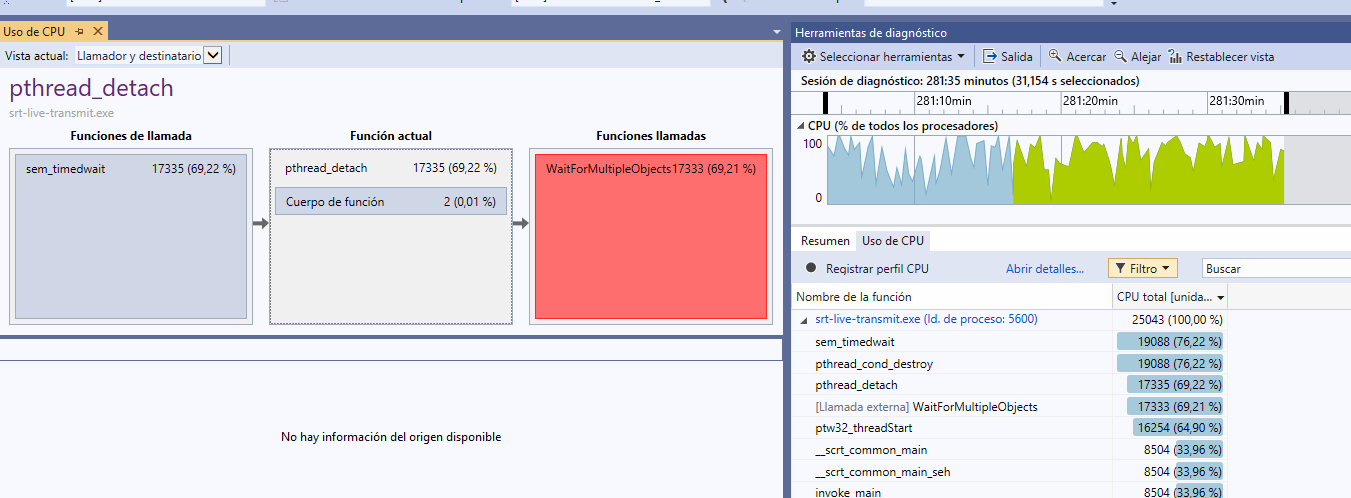Click the sem_timedwait caller function box

point(131,236)
